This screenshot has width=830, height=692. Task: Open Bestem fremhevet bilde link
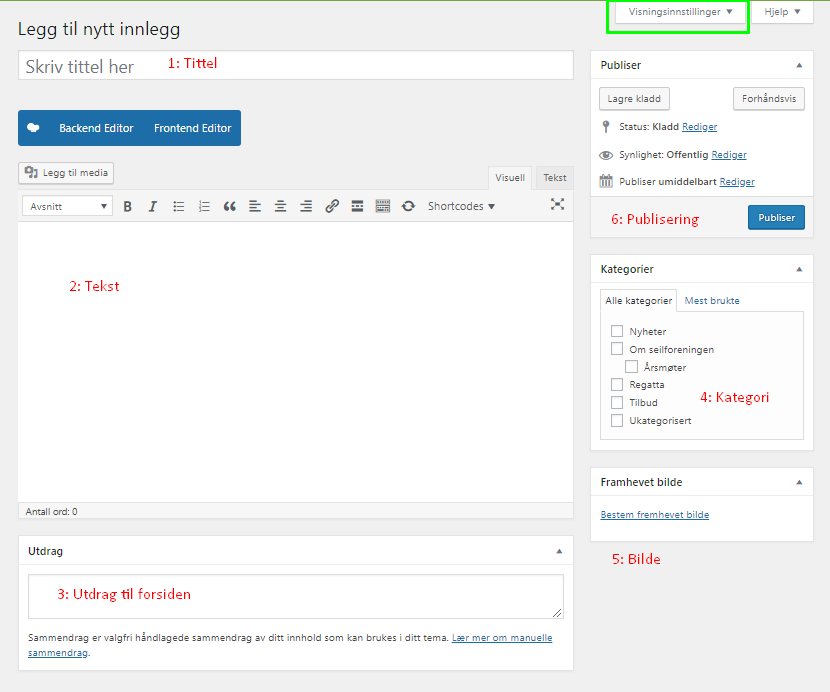tap(655, 515)
